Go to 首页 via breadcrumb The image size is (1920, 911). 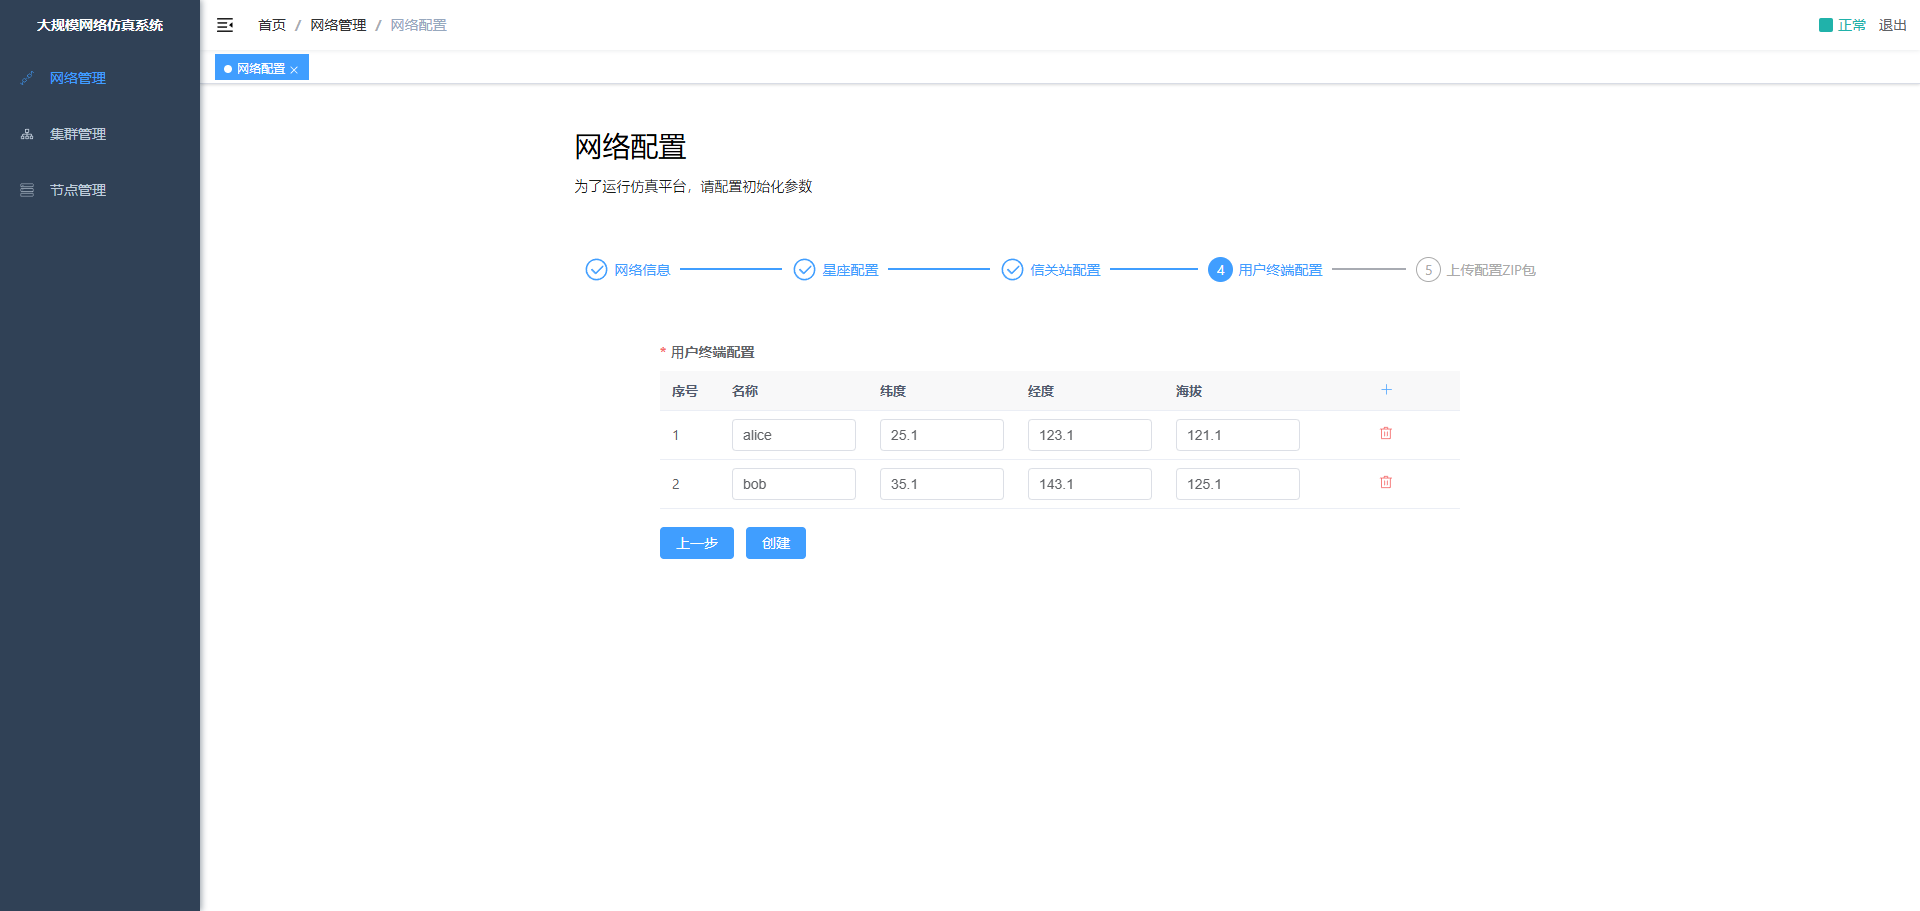[x=271, y=25]
